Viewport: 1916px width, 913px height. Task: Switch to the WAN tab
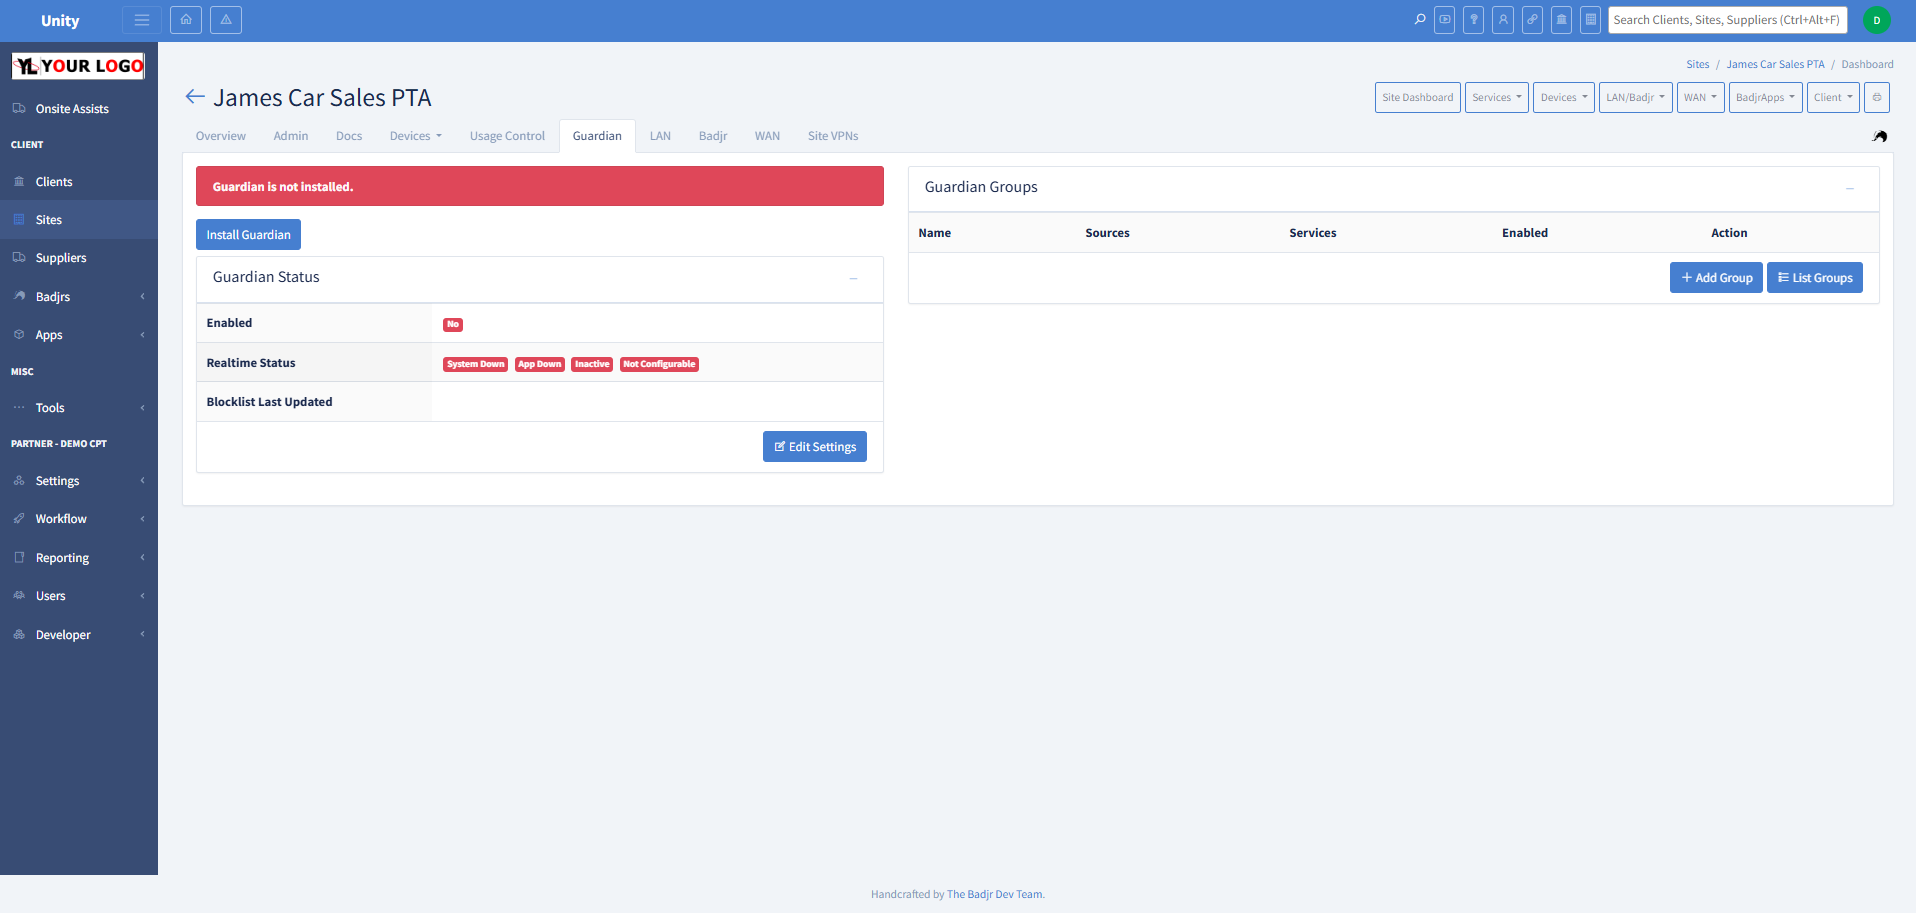767,136
